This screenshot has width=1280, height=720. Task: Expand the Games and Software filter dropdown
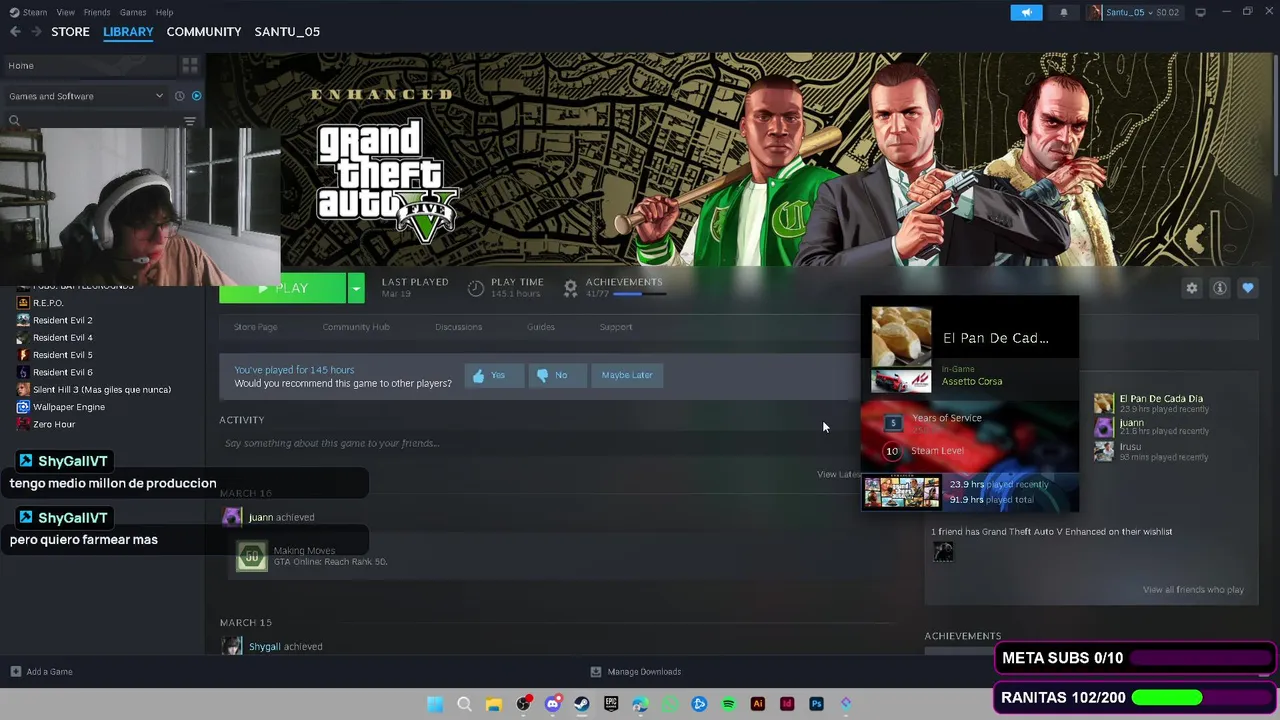point(86,96)
